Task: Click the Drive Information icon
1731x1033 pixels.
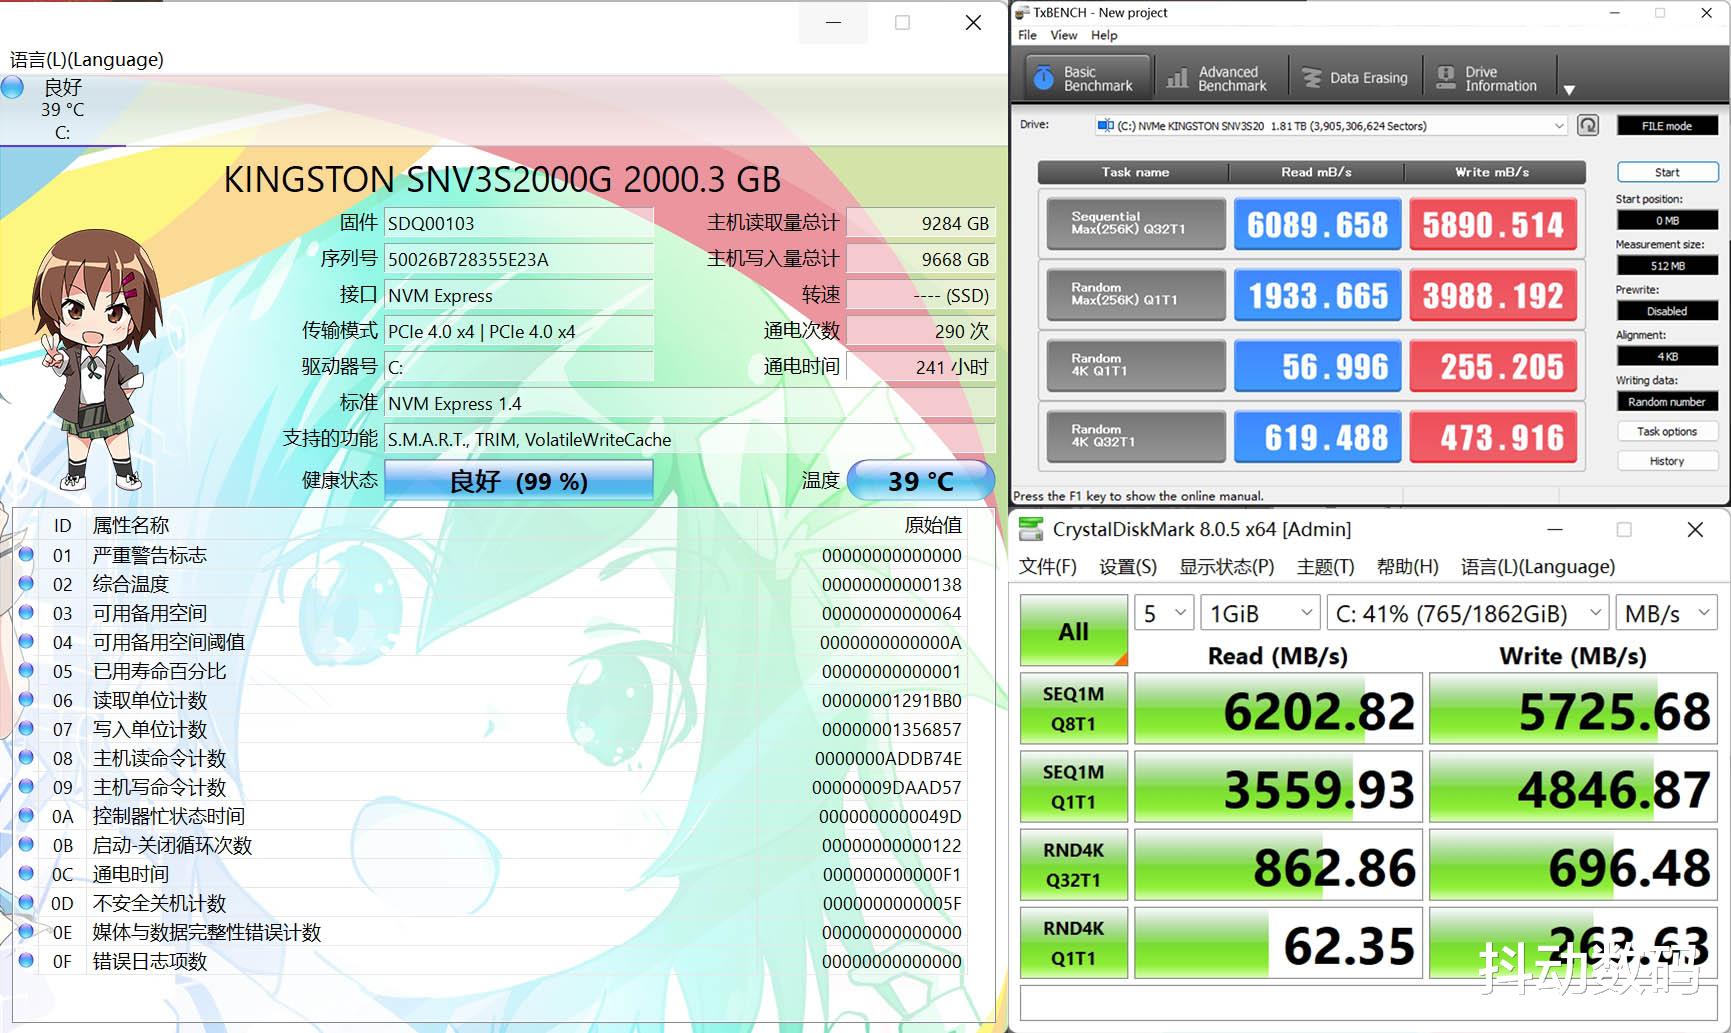Action: click(x=1446, y=78)
